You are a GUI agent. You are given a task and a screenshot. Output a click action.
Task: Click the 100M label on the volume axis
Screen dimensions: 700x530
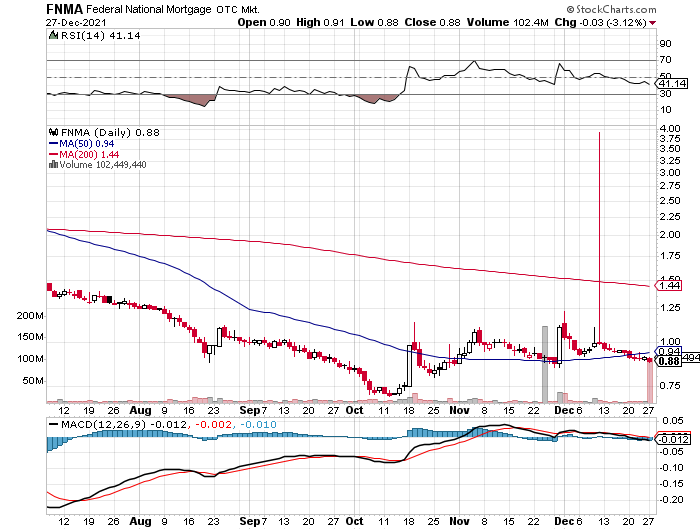(x=30, y=359)
